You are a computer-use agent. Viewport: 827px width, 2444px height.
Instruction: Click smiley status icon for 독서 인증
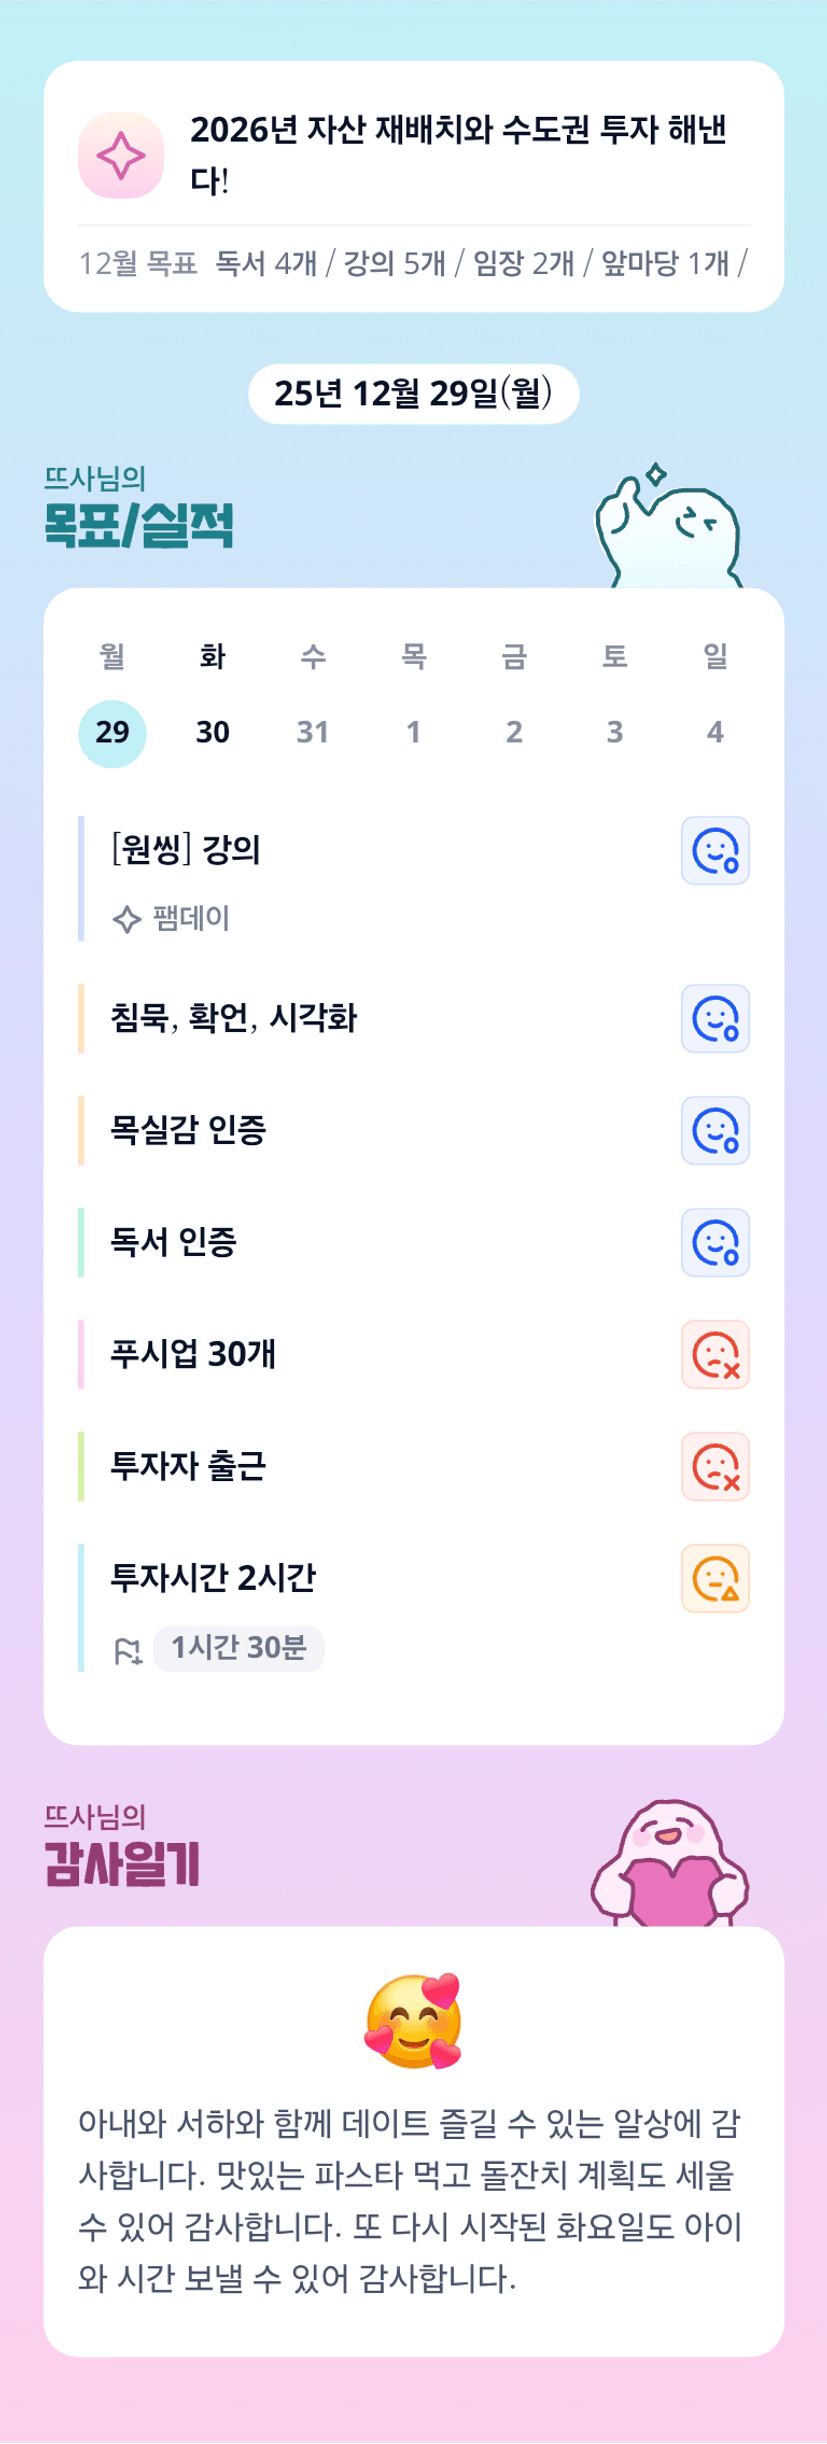tap(715, 1243)
